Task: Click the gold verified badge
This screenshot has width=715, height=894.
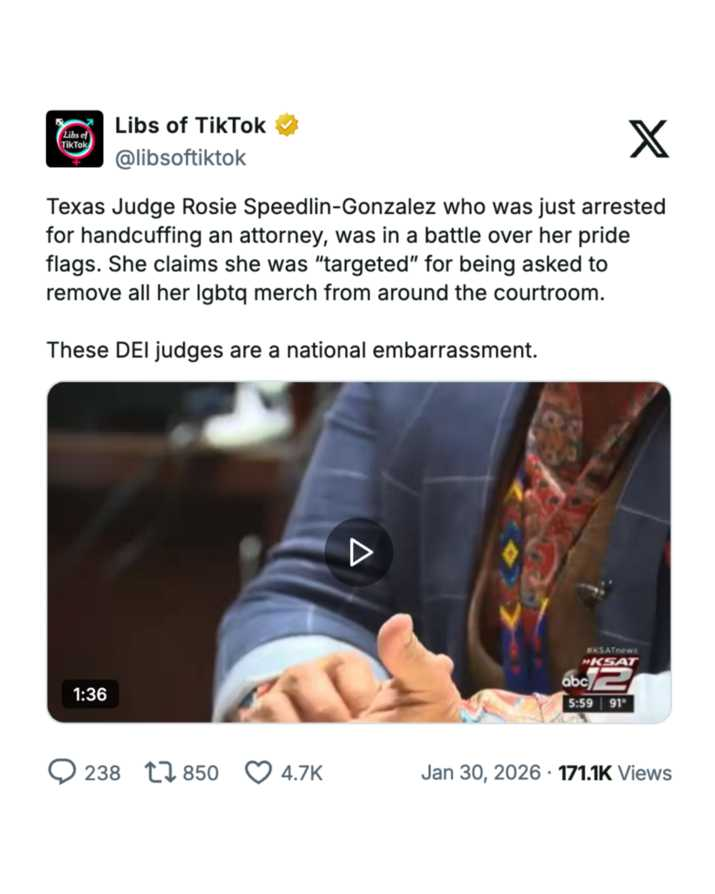Action: click(287, 125)
